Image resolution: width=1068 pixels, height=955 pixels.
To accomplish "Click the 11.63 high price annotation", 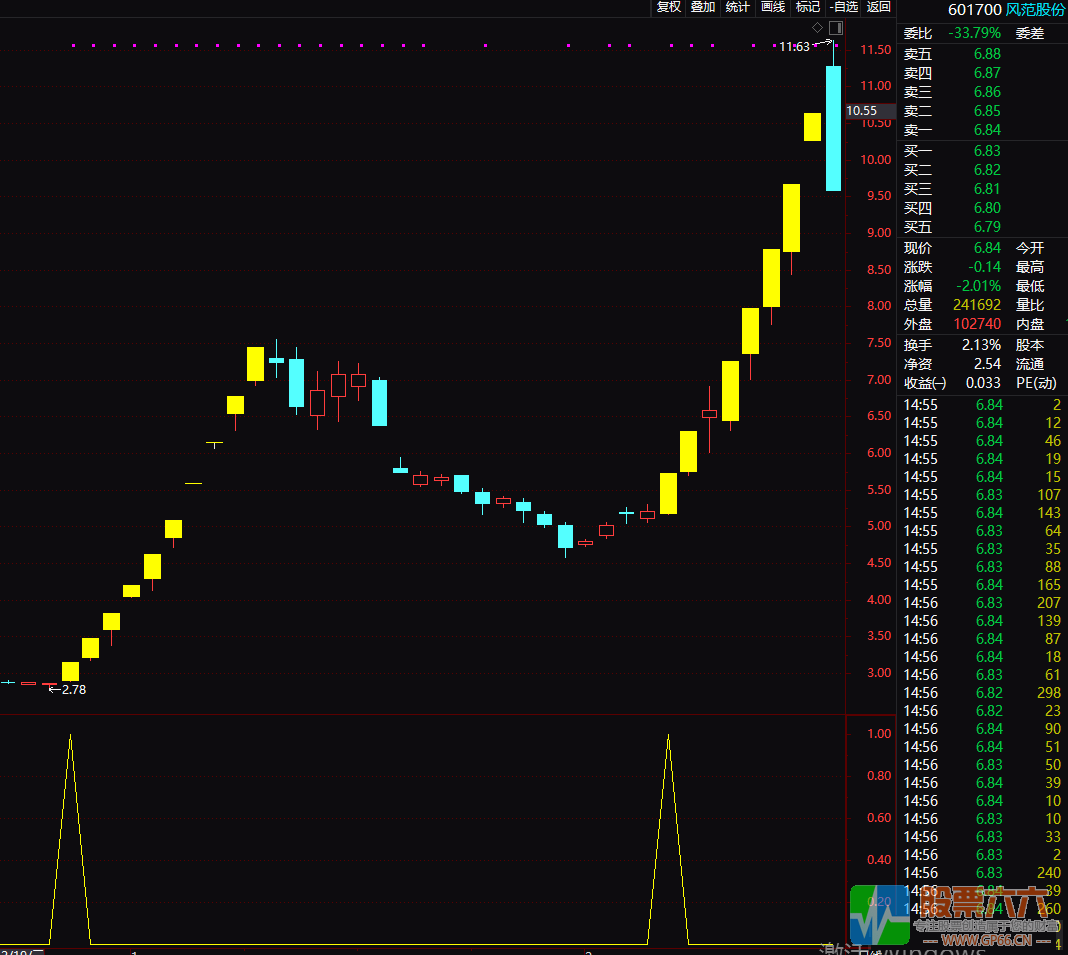I will click(x=795, y=46).
